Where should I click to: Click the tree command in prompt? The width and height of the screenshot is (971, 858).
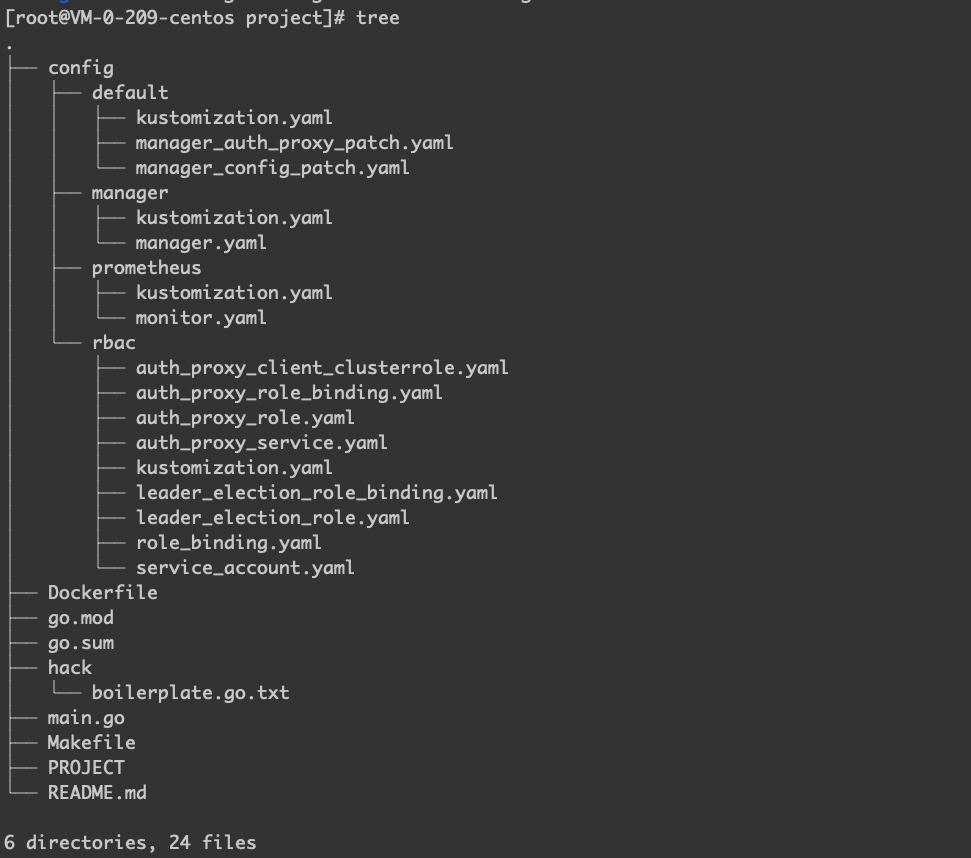pos(377,18)
